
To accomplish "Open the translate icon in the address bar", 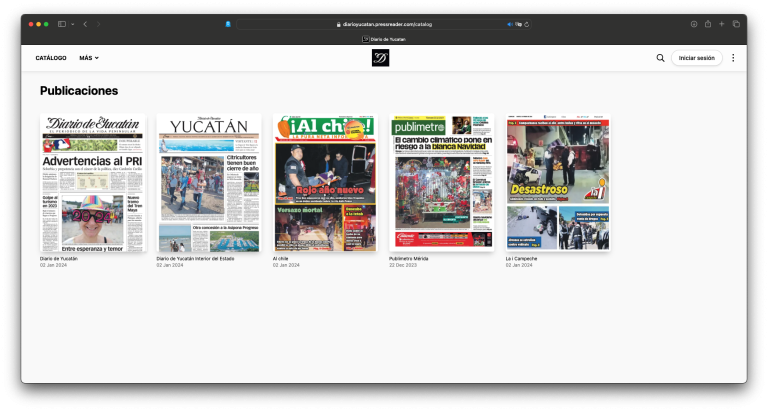I will [518, 24].
